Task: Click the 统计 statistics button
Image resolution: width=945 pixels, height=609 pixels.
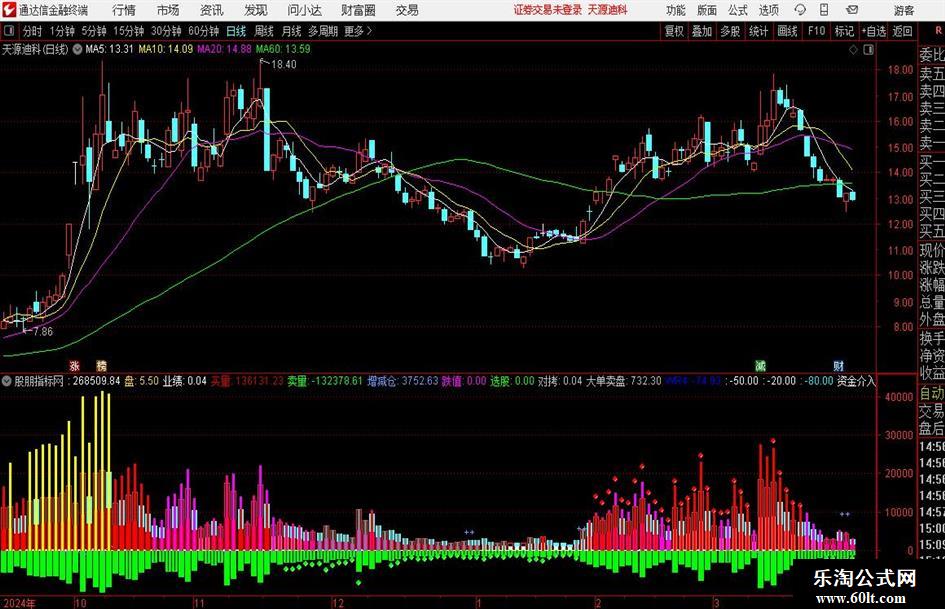Action: point(758,31)
